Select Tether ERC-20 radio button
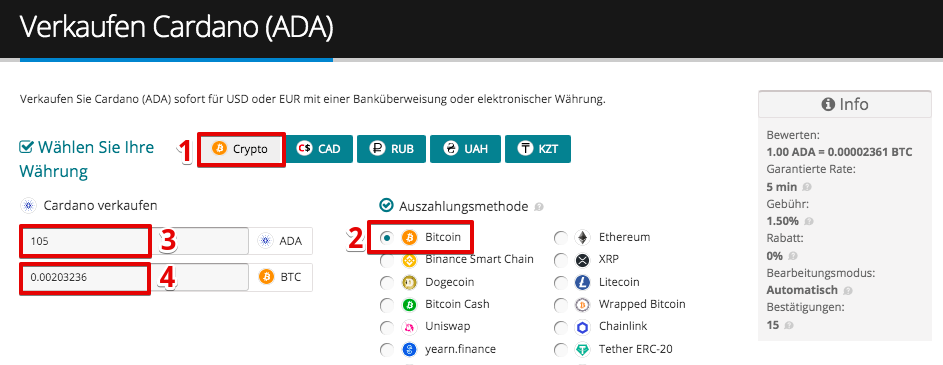 click(561, 349)
